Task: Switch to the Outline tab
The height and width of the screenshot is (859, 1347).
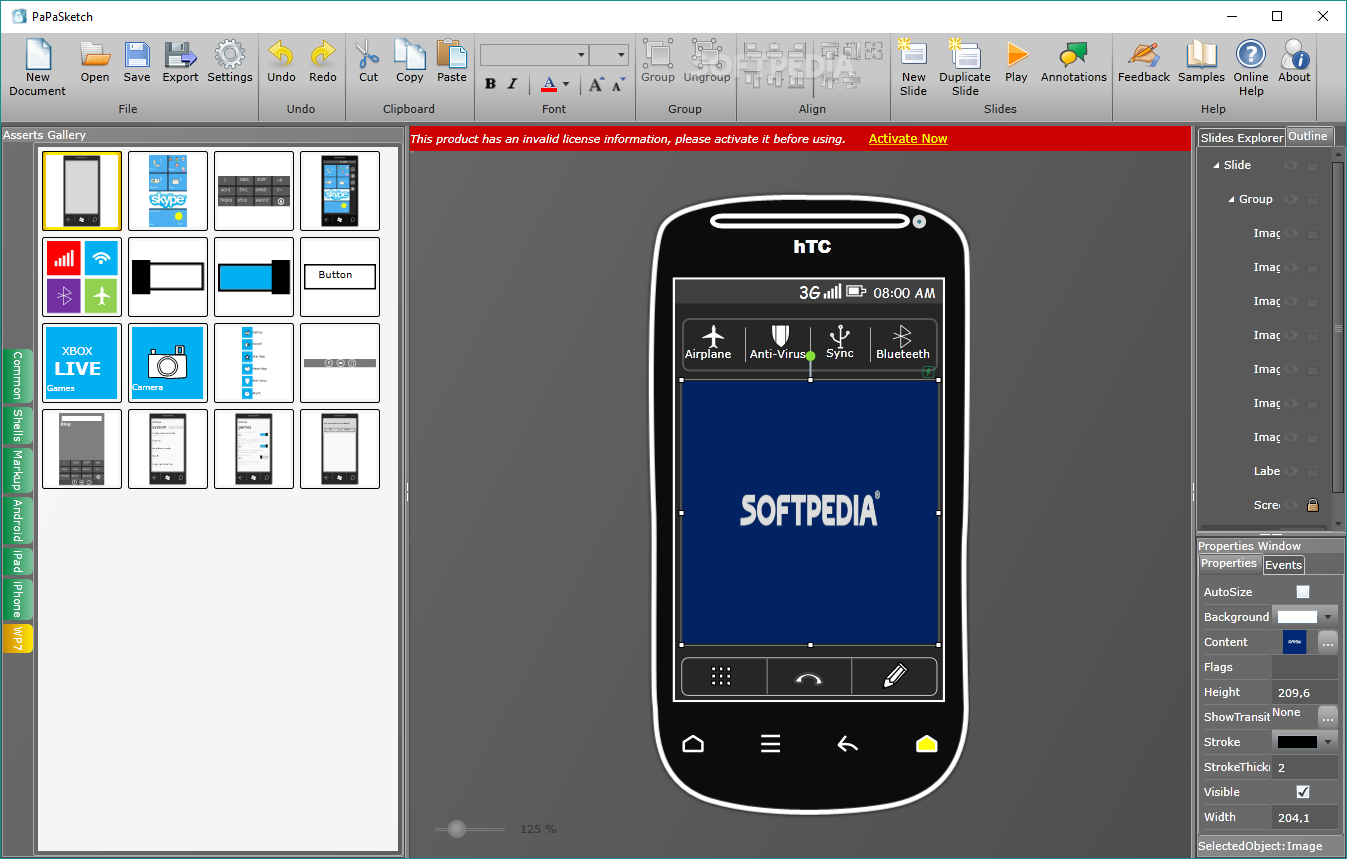Action: pyautogui.click(x=1308, y=136)
